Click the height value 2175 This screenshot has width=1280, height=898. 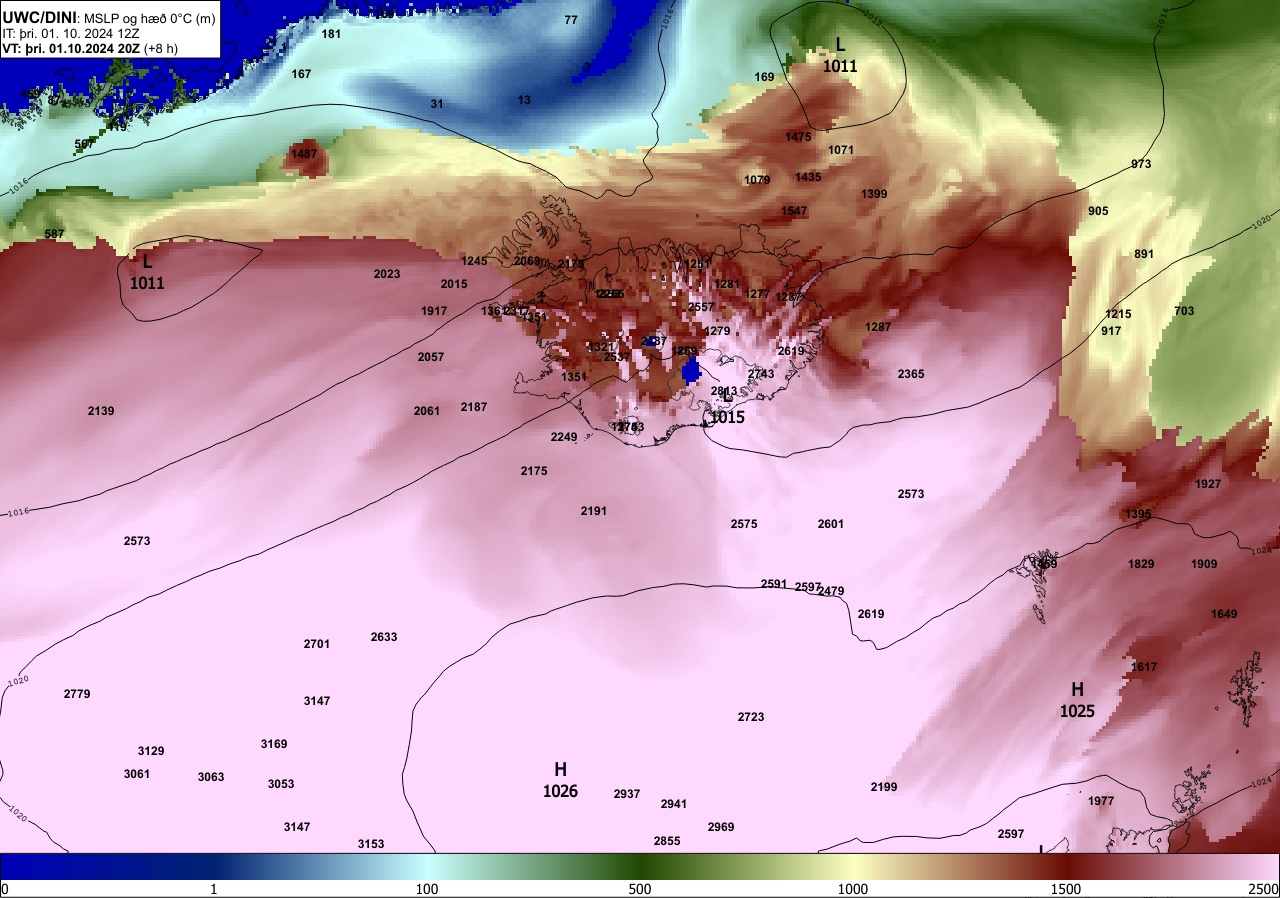534,471
